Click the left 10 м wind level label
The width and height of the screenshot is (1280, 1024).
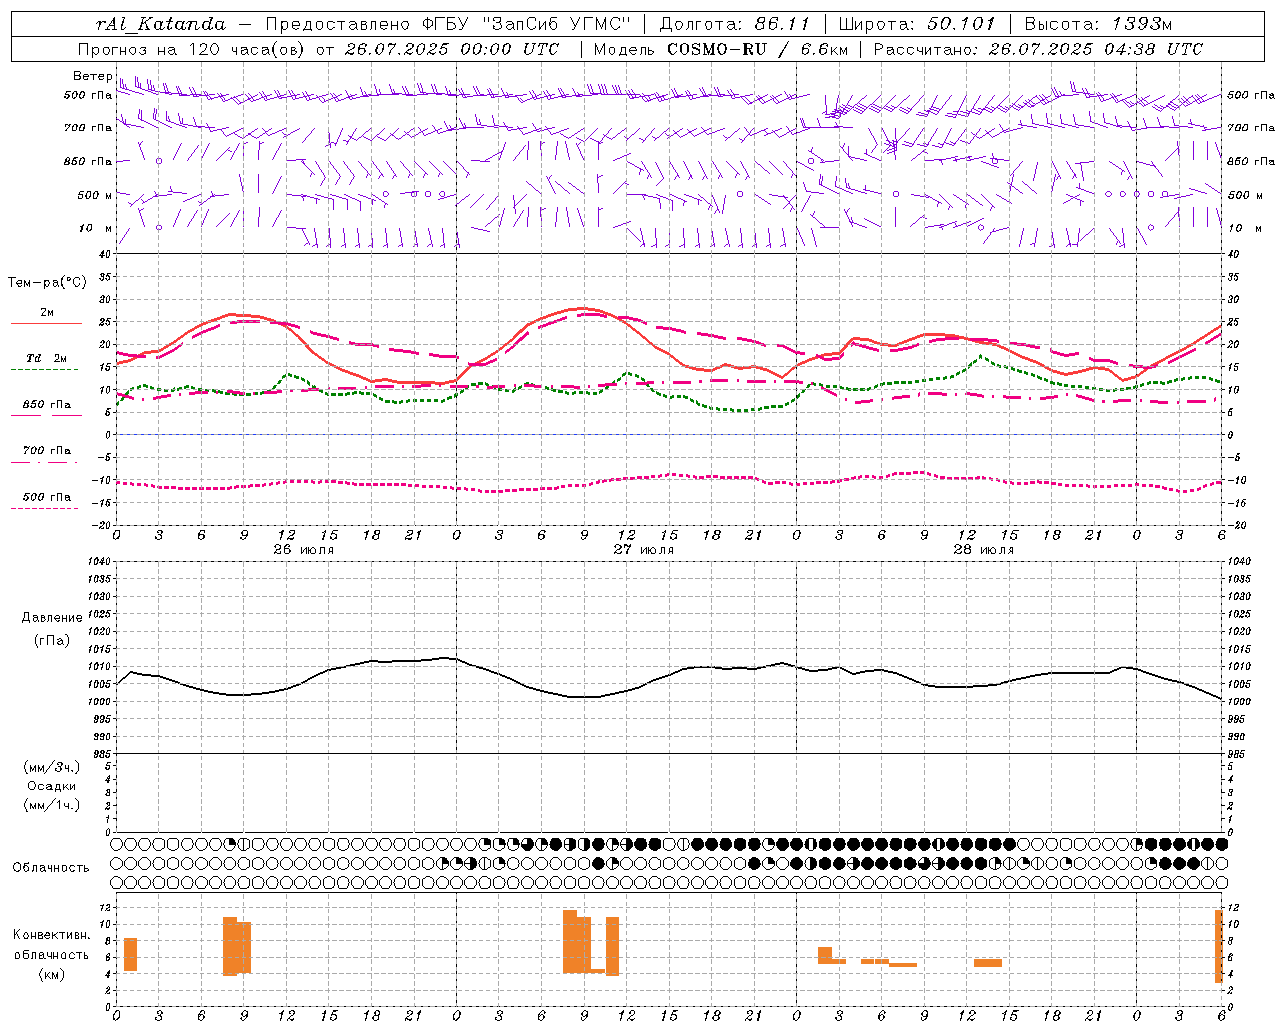coord(96,228)
